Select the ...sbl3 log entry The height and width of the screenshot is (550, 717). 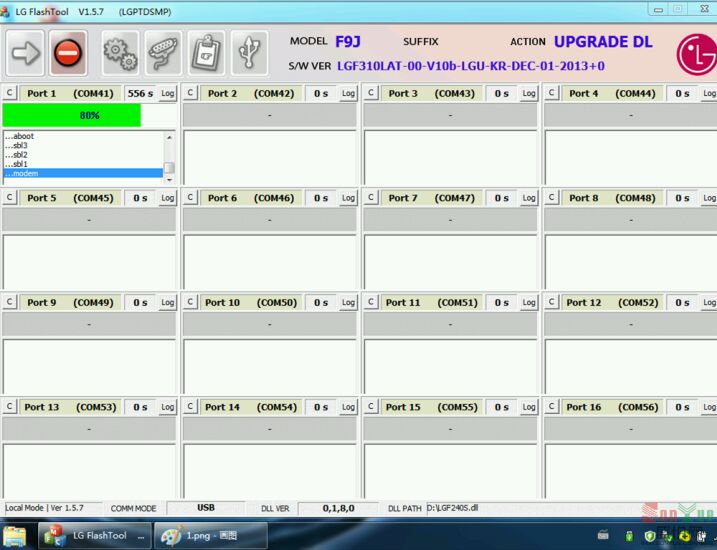(x=83, y=145)
